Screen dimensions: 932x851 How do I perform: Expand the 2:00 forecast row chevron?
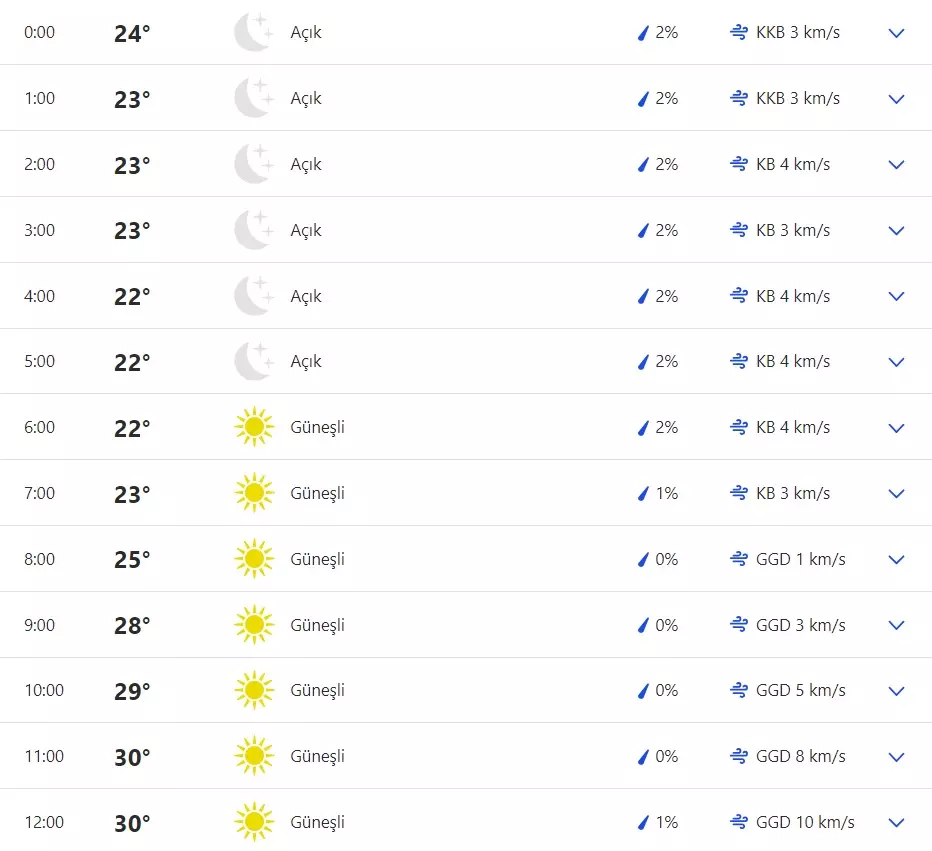tap(896, 165)
